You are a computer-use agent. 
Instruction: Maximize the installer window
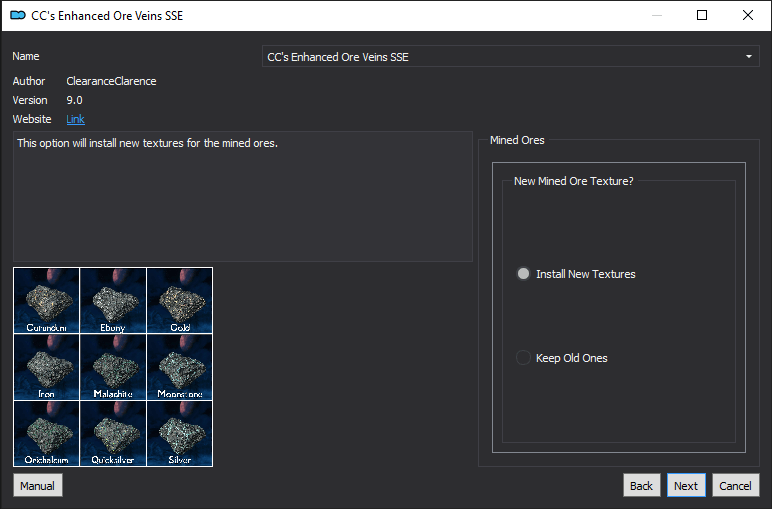[702, 15]
